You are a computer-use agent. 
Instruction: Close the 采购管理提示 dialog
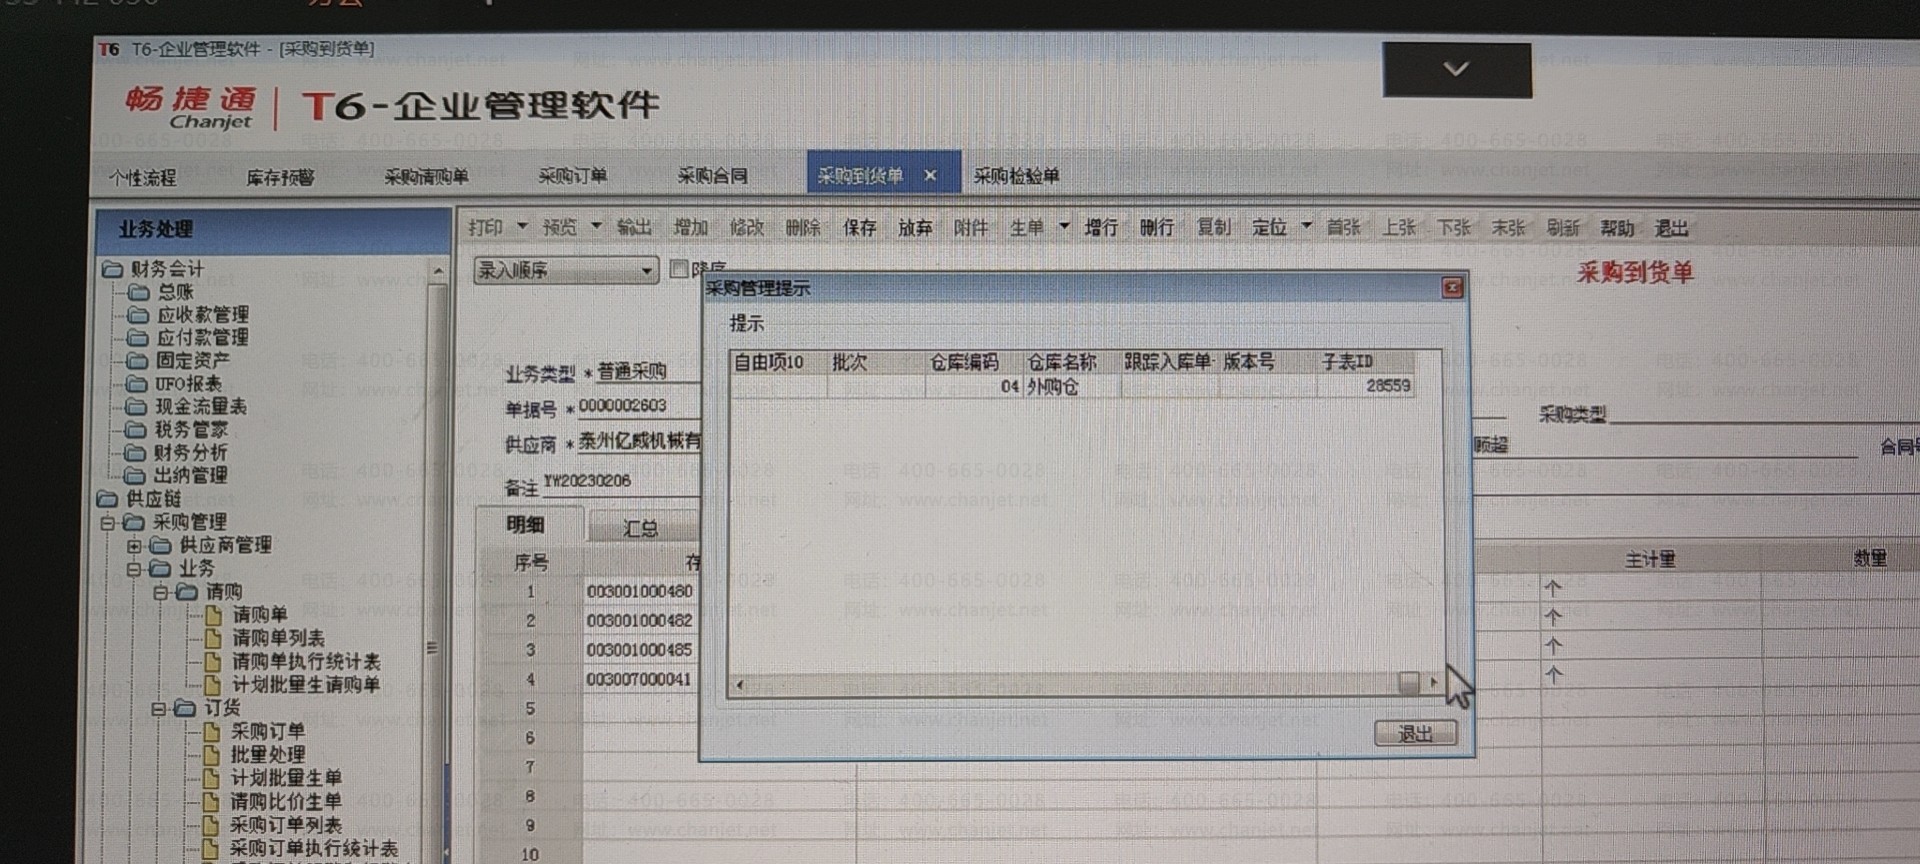pos(1452,288)
